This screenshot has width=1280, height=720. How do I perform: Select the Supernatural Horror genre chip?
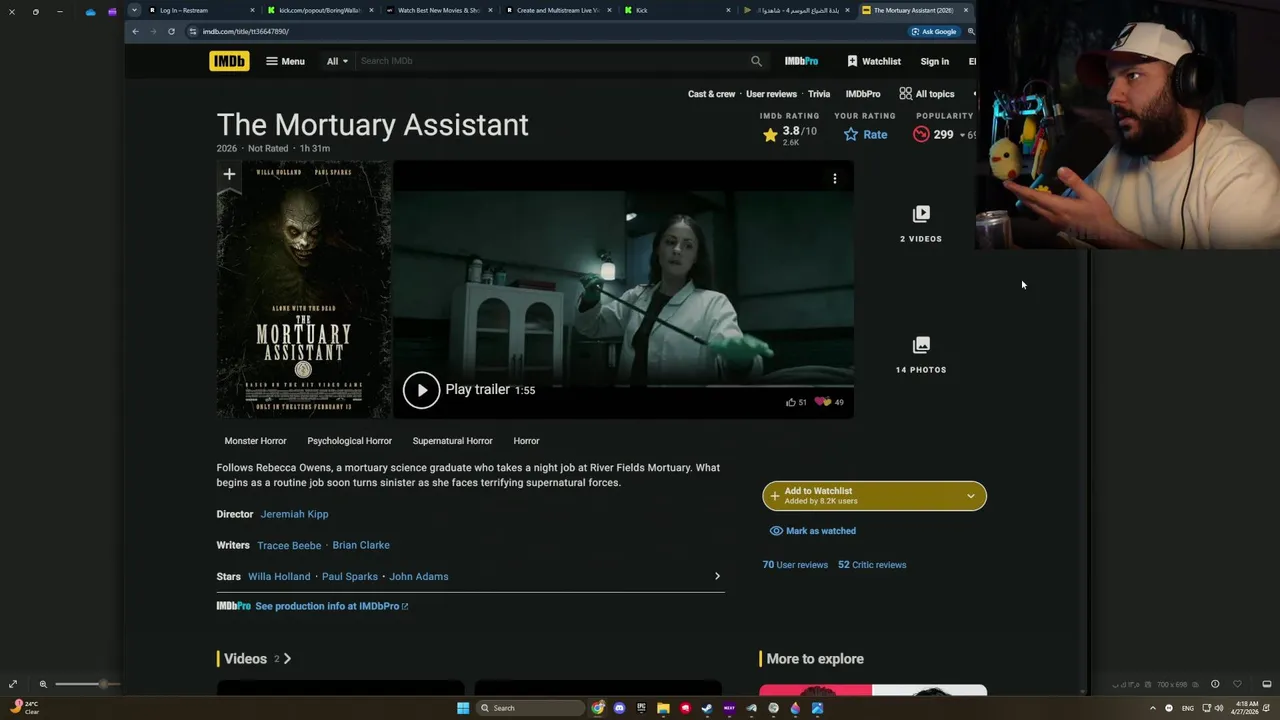point(452,441)
